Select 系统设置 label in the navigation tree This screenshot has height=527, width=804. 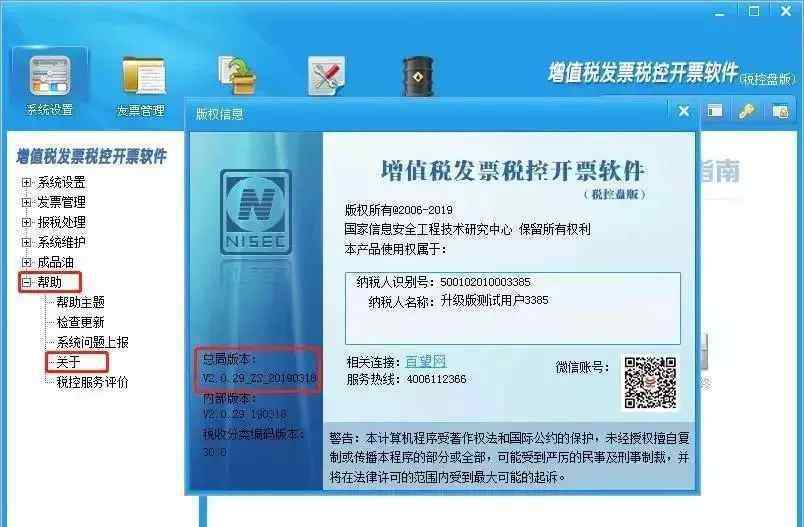[x=62, y=183]
